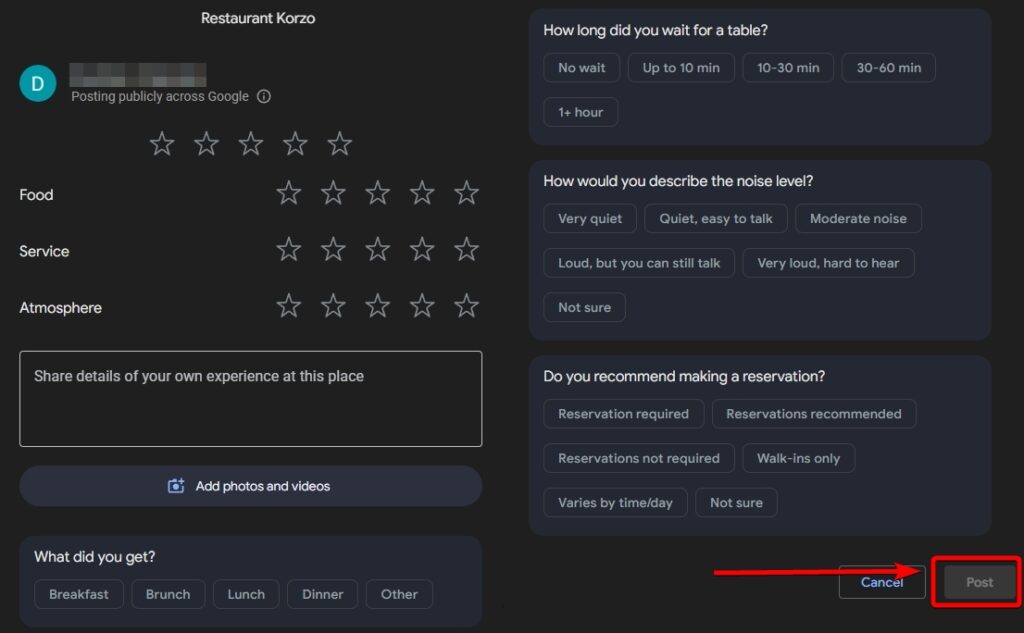
Task: Click the Post button to submit review
Action: pos(976,581)
